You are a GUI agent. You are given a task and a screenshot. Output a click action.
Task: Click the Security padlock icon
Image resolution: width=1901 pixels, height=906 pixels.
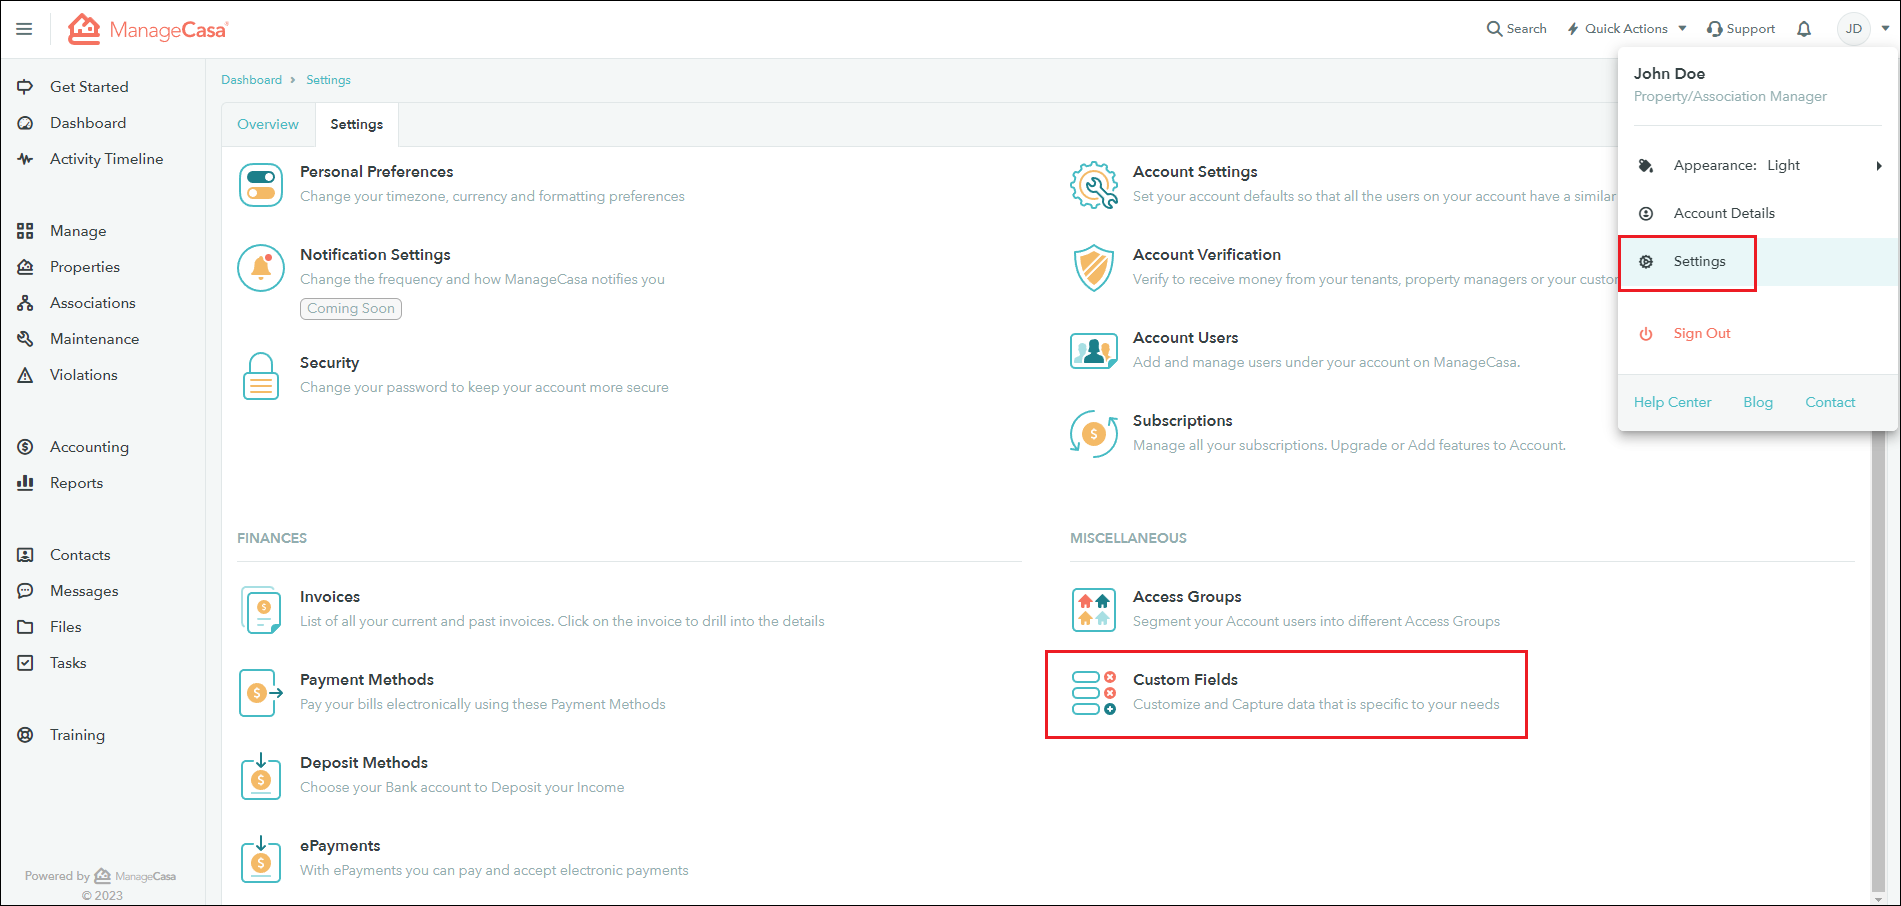click(260, 375)
